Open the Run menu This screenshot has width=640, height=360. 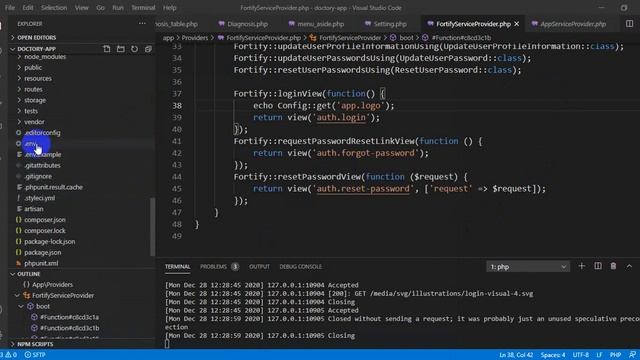click(x=118, y=8)
